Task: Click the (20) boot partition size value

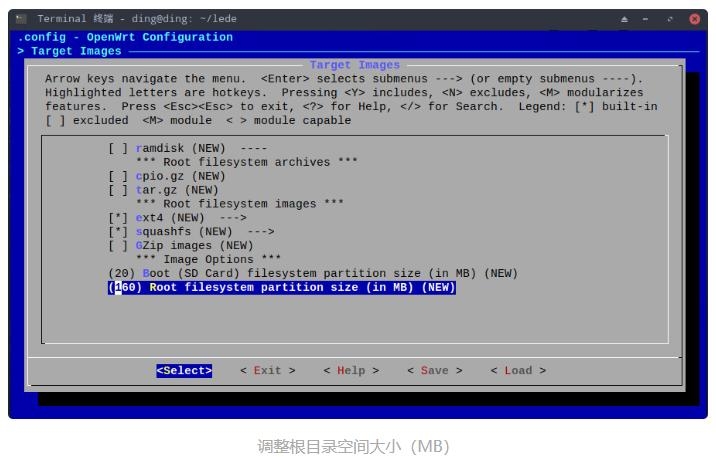Action: tap(121, 273)
